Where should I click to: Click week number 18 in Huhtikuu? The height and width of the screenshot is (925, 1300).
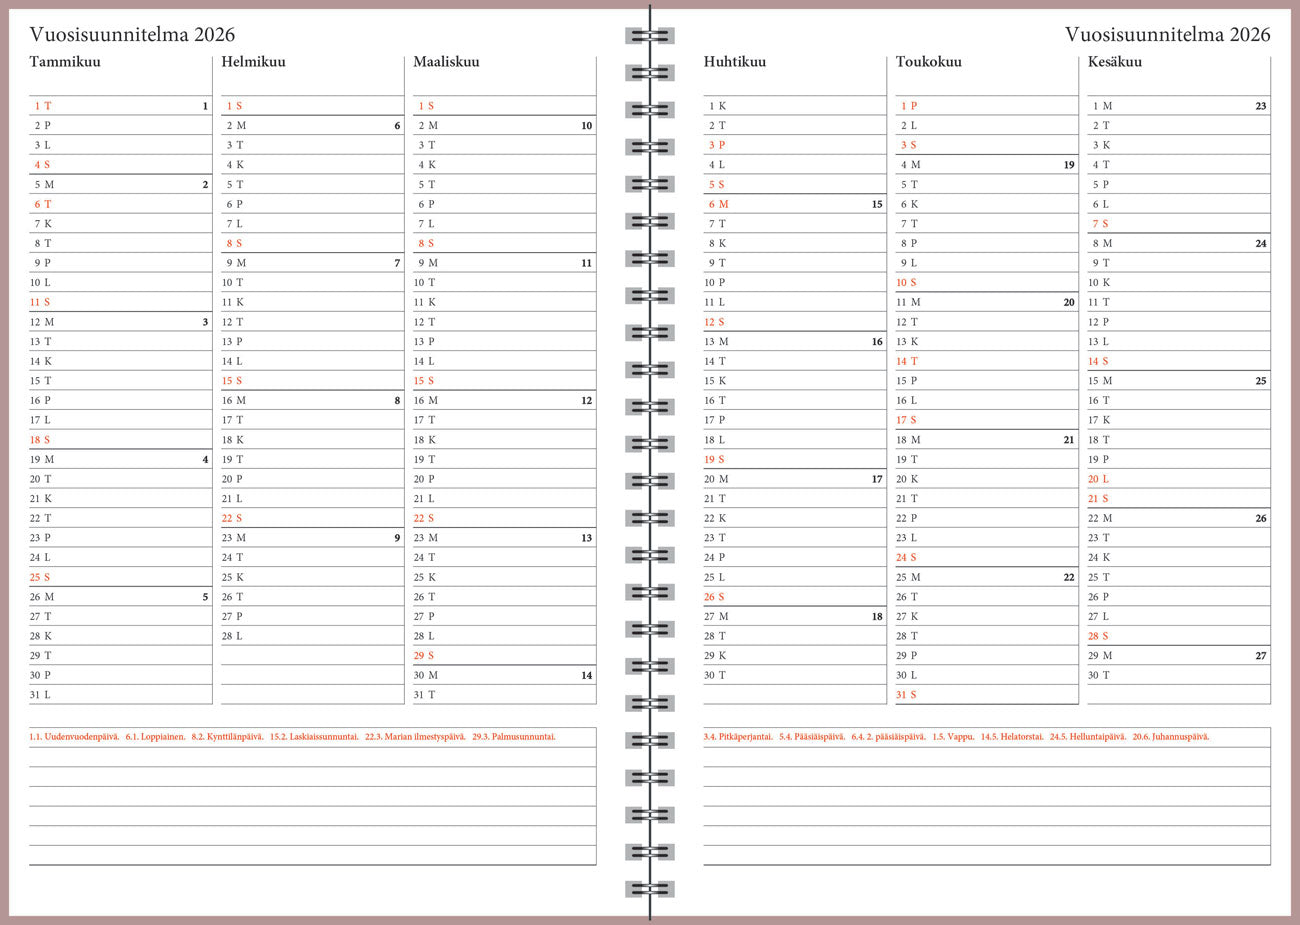(x=877, y=617)
